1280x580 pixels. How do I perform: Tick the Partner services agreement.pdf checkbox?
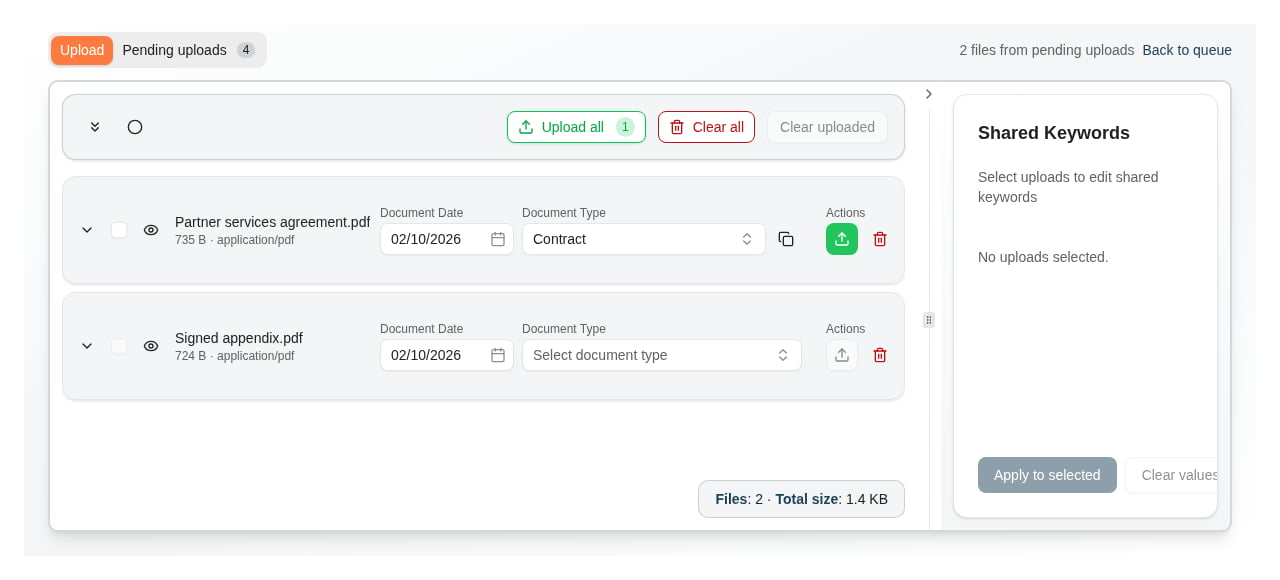click(119, 230)
